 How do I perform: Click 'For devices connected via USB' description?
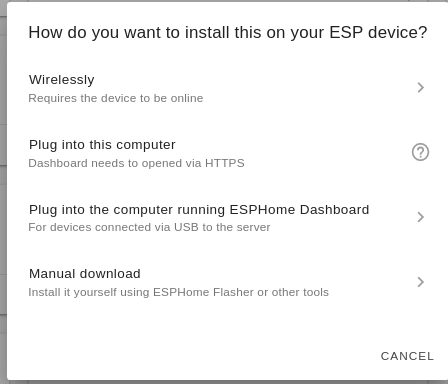coord(149,227)
